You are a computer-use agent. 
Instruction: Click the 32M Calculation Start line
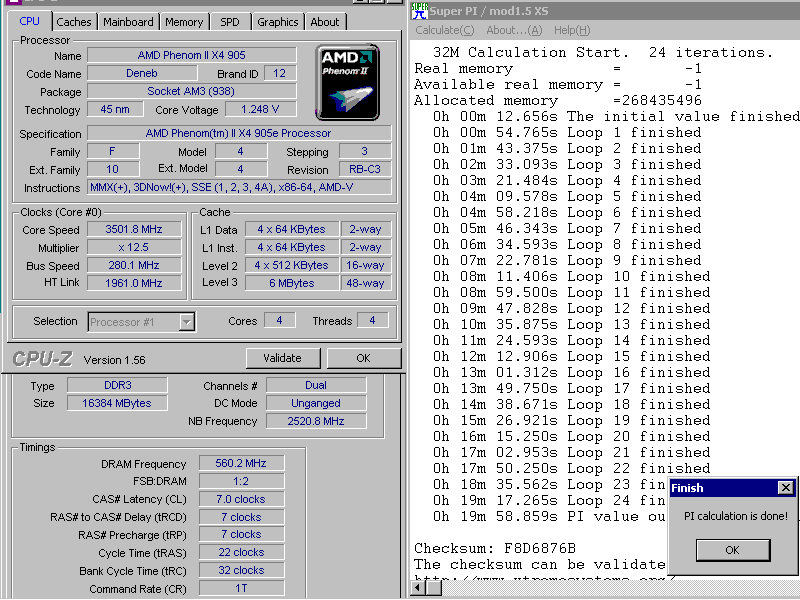603,53
